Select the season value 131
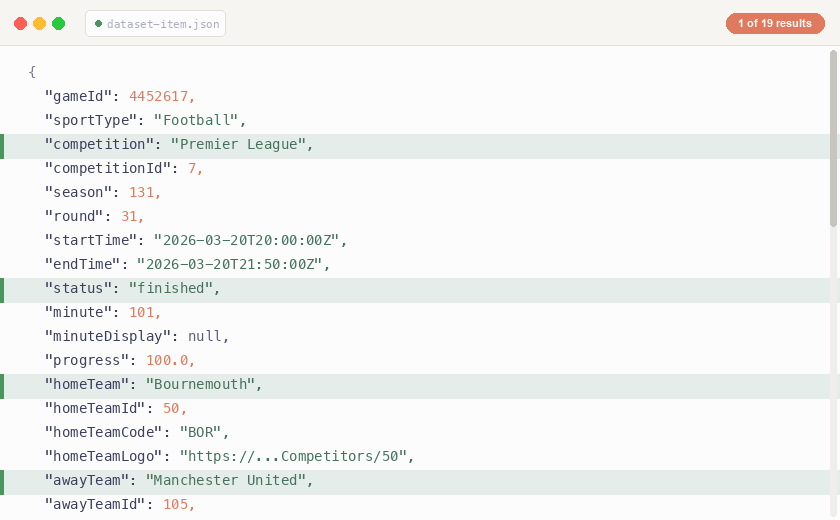The image size is (840, 520). point(141,192)
